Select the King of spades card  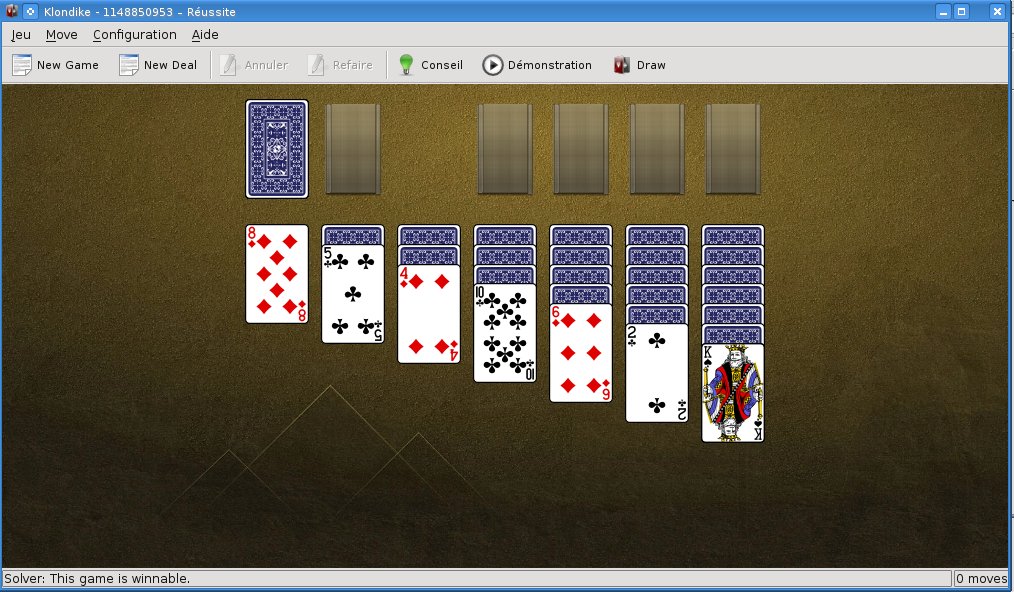click(x=733, y=393)
